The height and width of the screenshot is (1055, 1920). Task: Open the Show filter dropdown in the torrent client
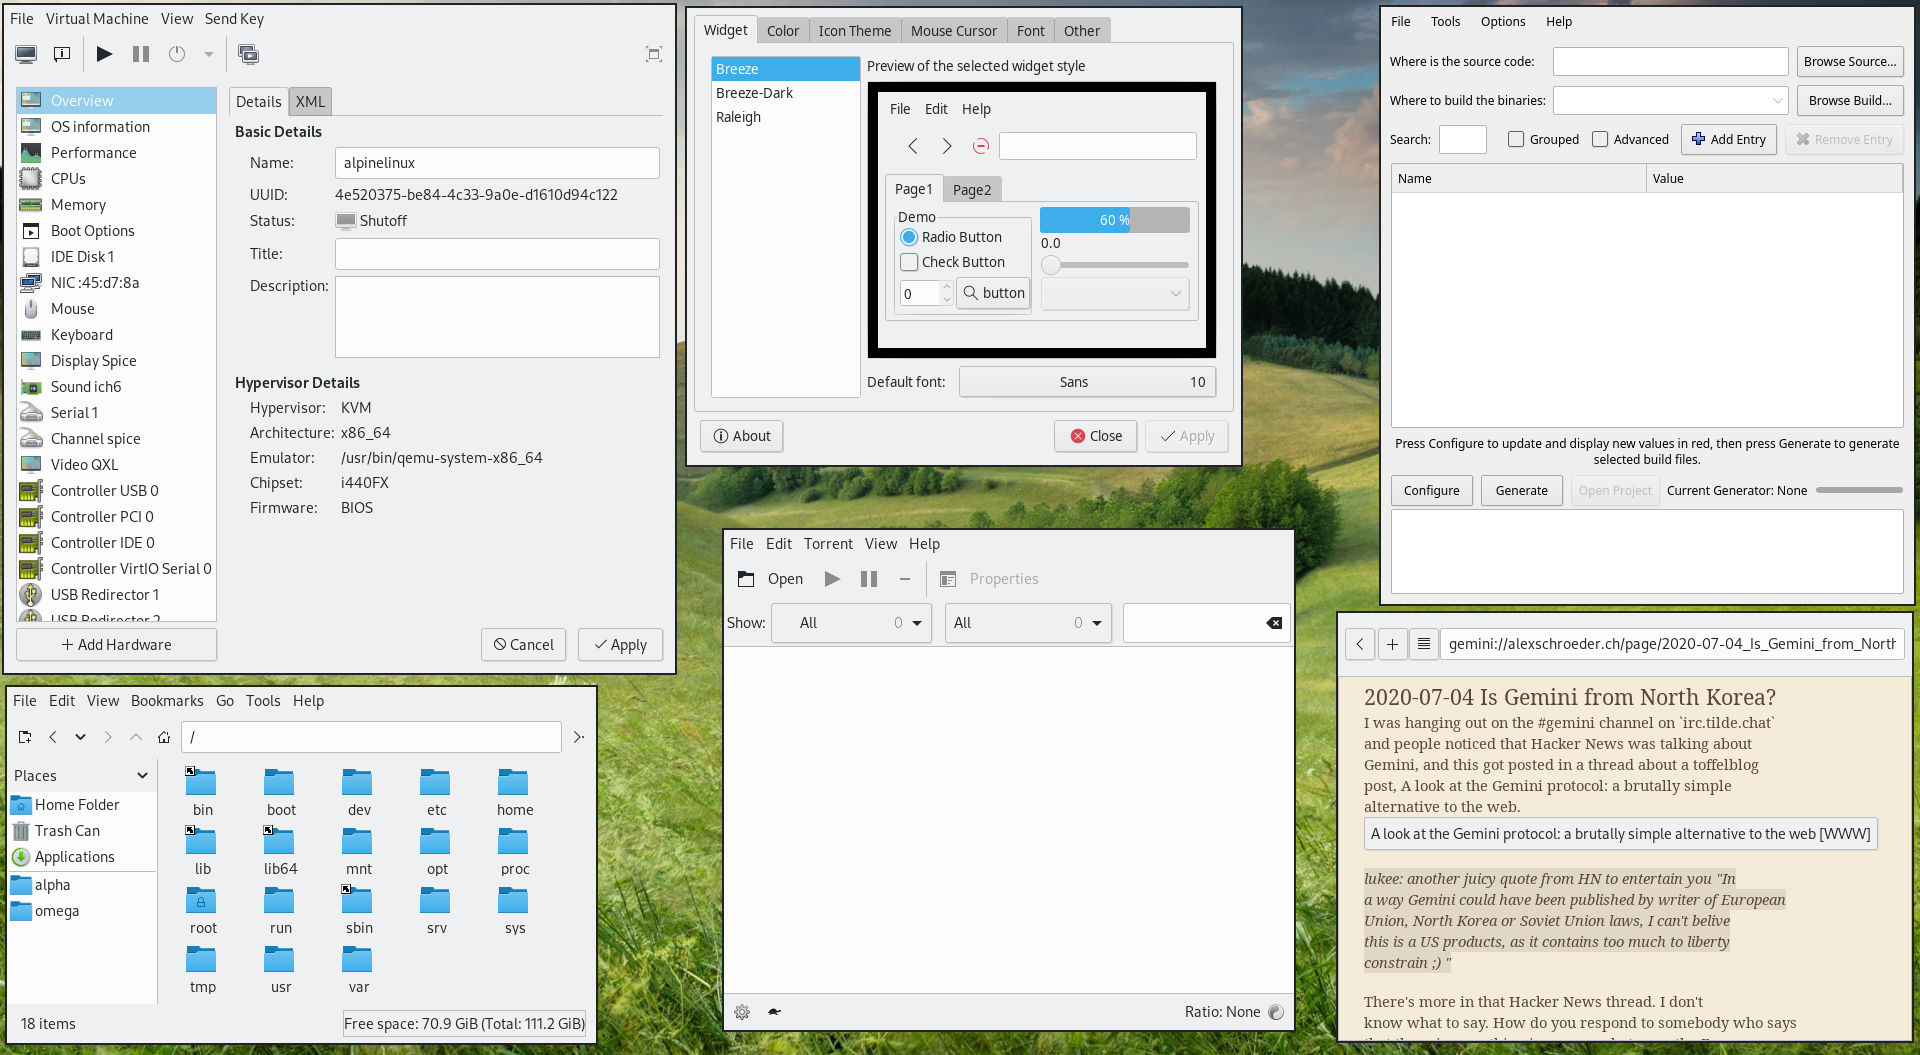coord(851,622)
